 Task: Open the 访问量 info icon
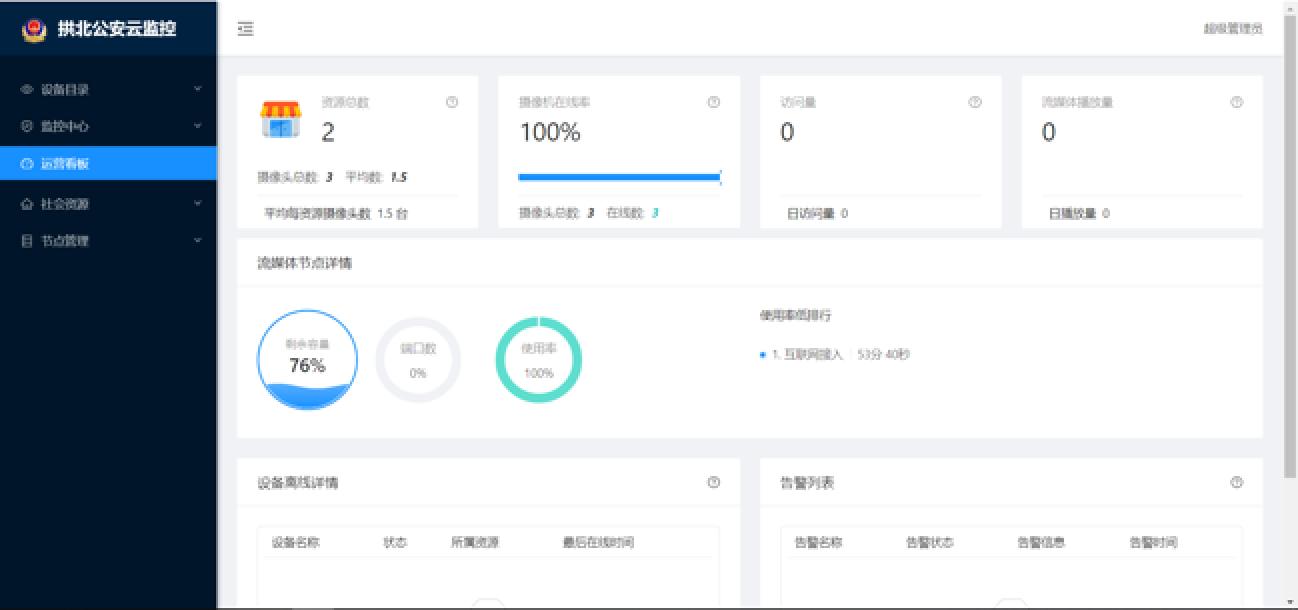[x=976, y=101]
